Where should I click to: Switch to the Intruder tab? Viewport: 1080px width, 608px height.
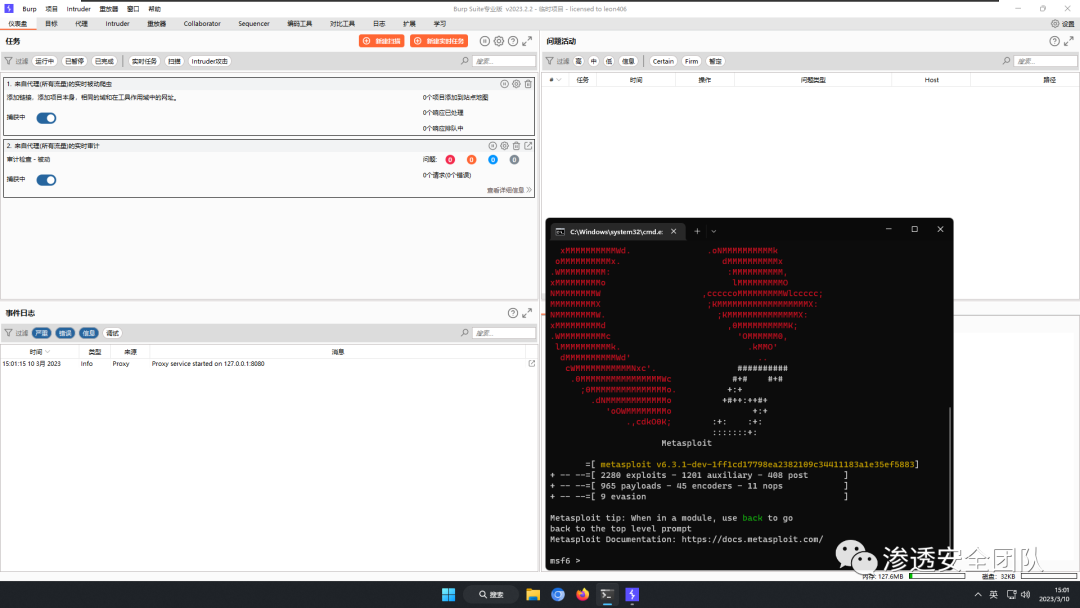click(117, 23)
